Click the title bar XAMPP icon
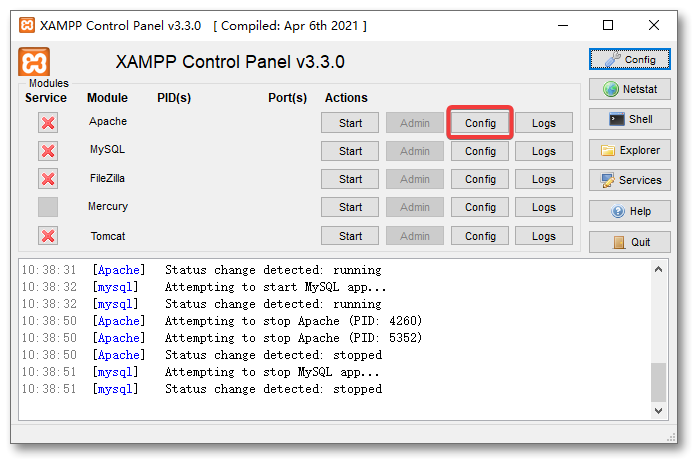Screen dimensions: 693x460 point(27,25)
